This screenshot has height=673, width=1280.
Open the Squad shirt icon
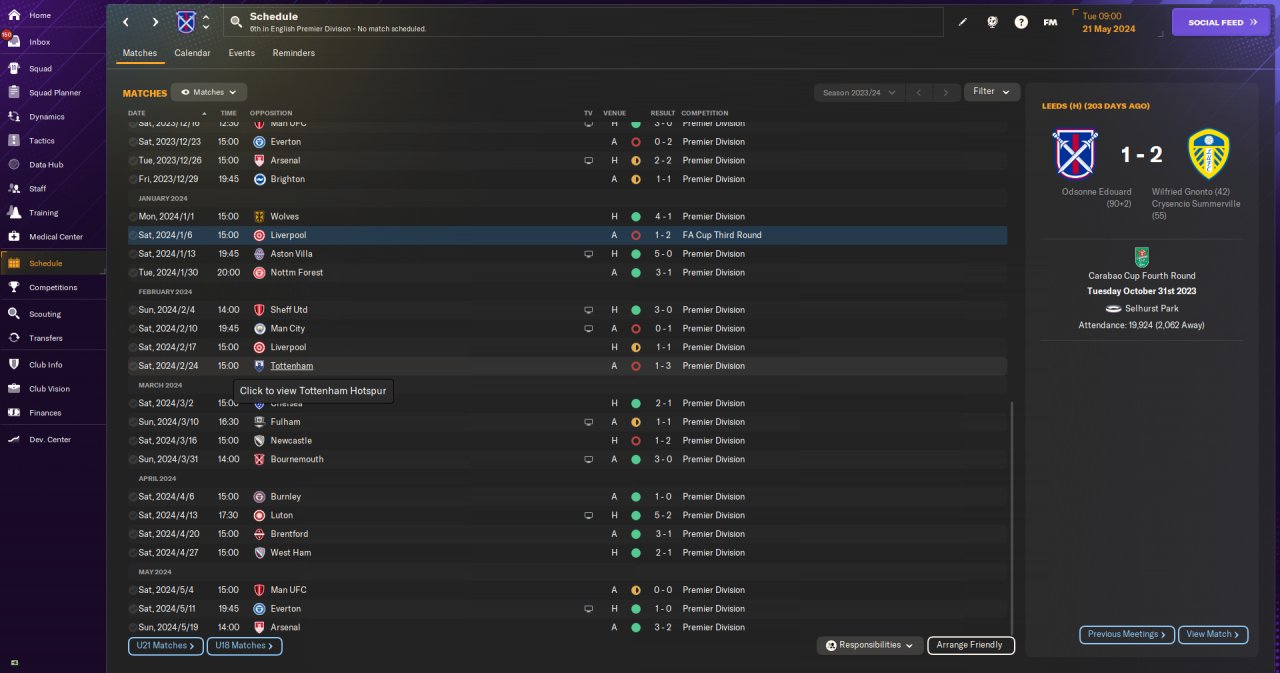[x=14, y=69]
